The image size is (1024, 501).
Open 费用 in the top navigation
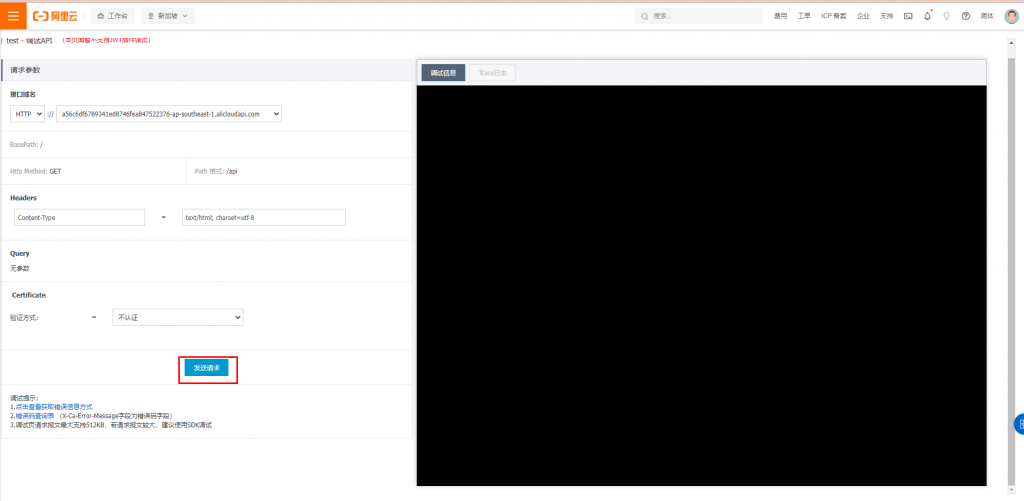click(x=780, y=16)
